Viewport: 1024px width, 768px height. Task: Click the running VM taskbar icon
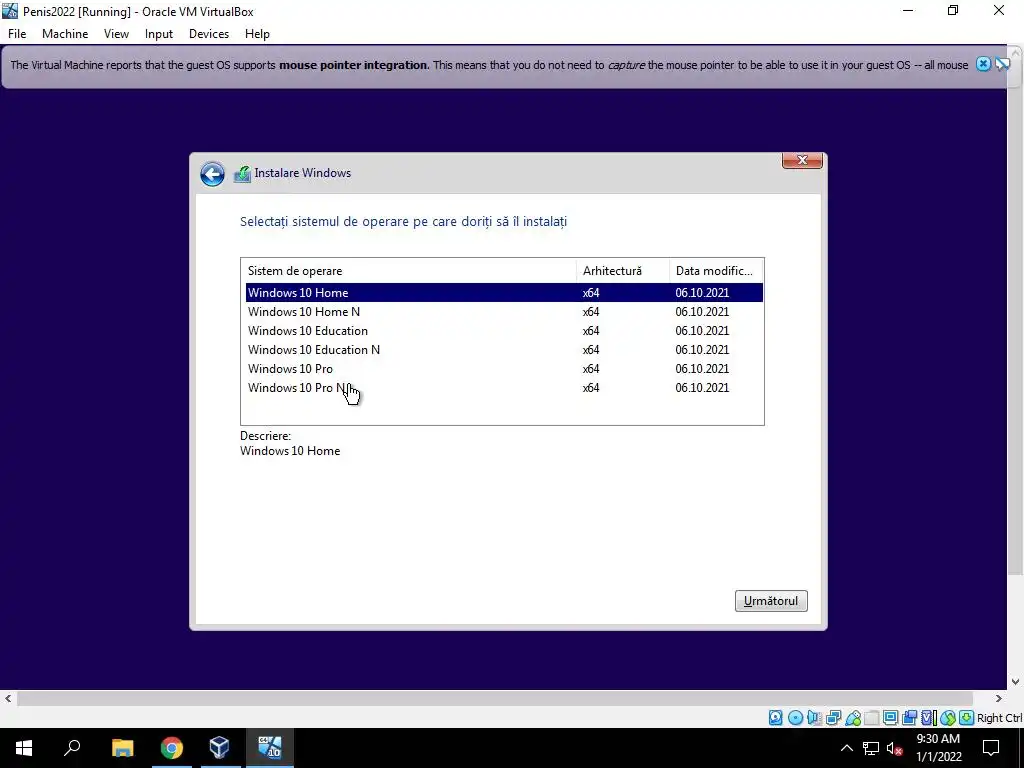[x=269, y=748]
